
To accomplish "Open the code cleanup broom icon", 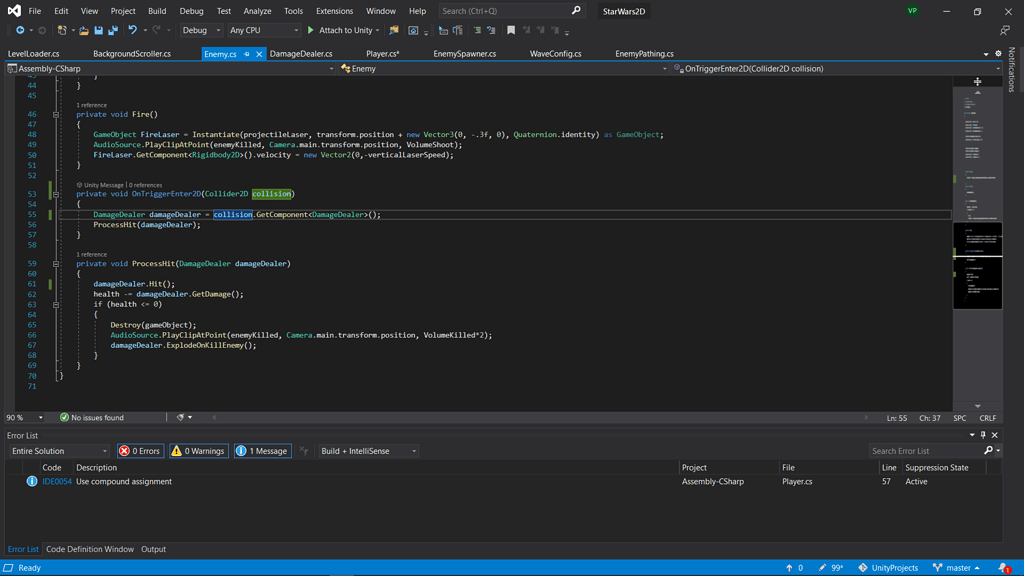I will [x=181, y=417].
